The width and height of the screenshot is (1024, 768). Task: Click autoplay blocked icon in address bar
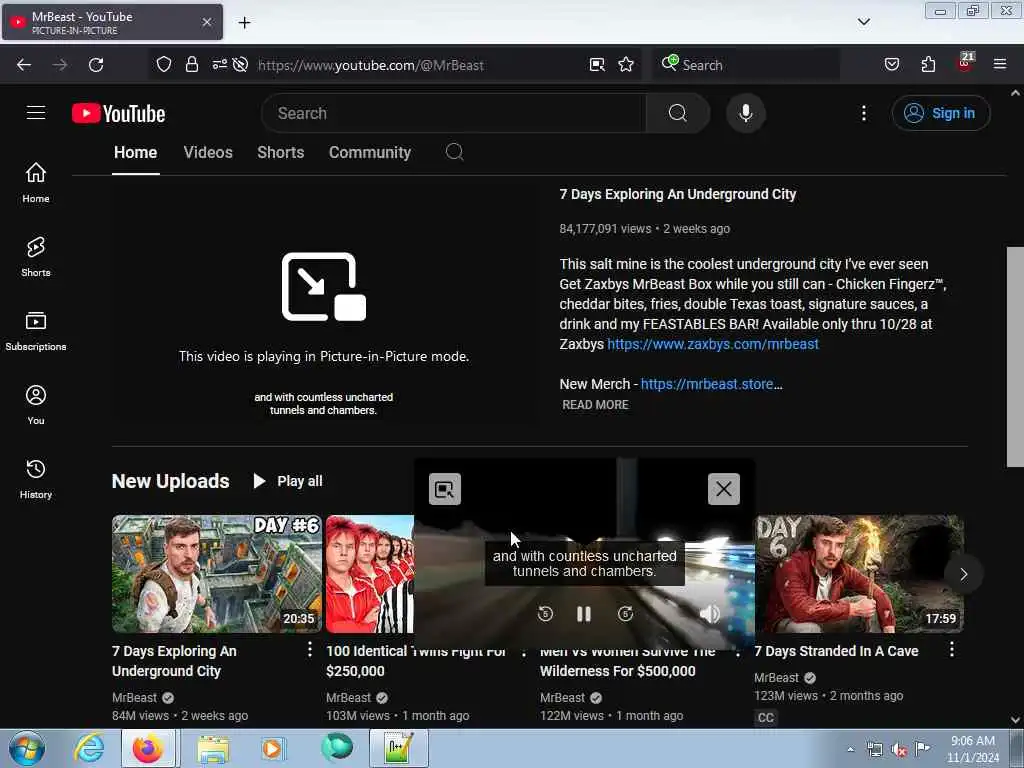tap(240, 65)
